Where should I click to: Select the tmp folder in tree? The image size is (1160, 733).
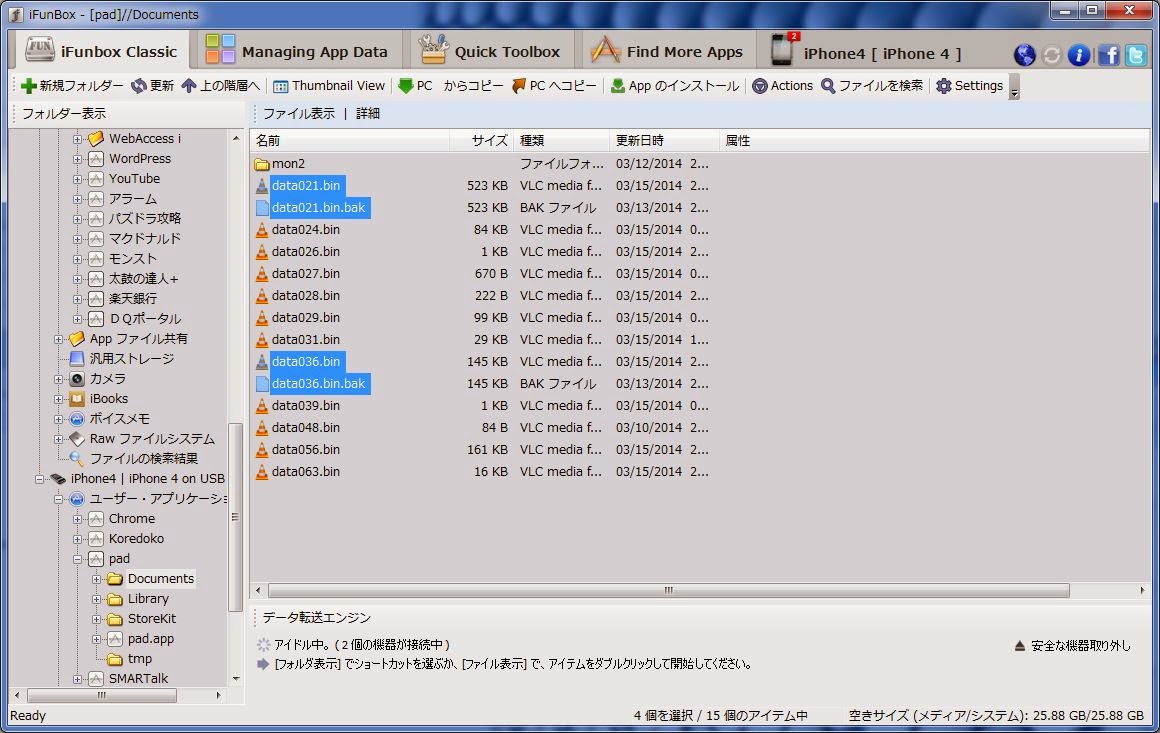pyautogui.click(x=139, y=659)
